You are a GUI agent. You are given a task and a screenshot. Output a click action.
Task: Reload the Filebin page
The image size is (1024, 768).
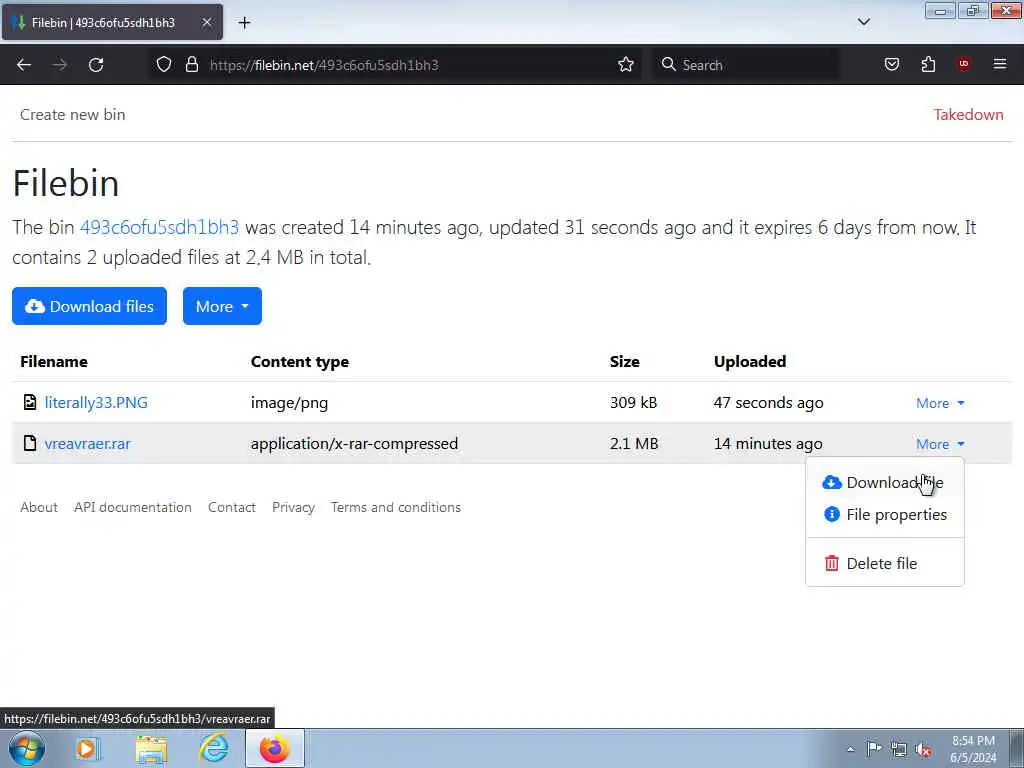96,65
